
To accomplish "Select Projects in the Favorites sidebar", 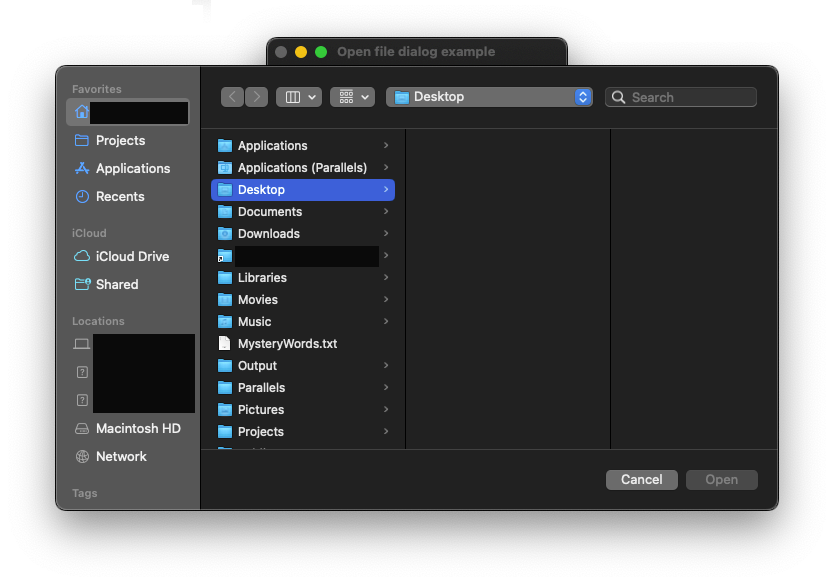I will 120,141.
